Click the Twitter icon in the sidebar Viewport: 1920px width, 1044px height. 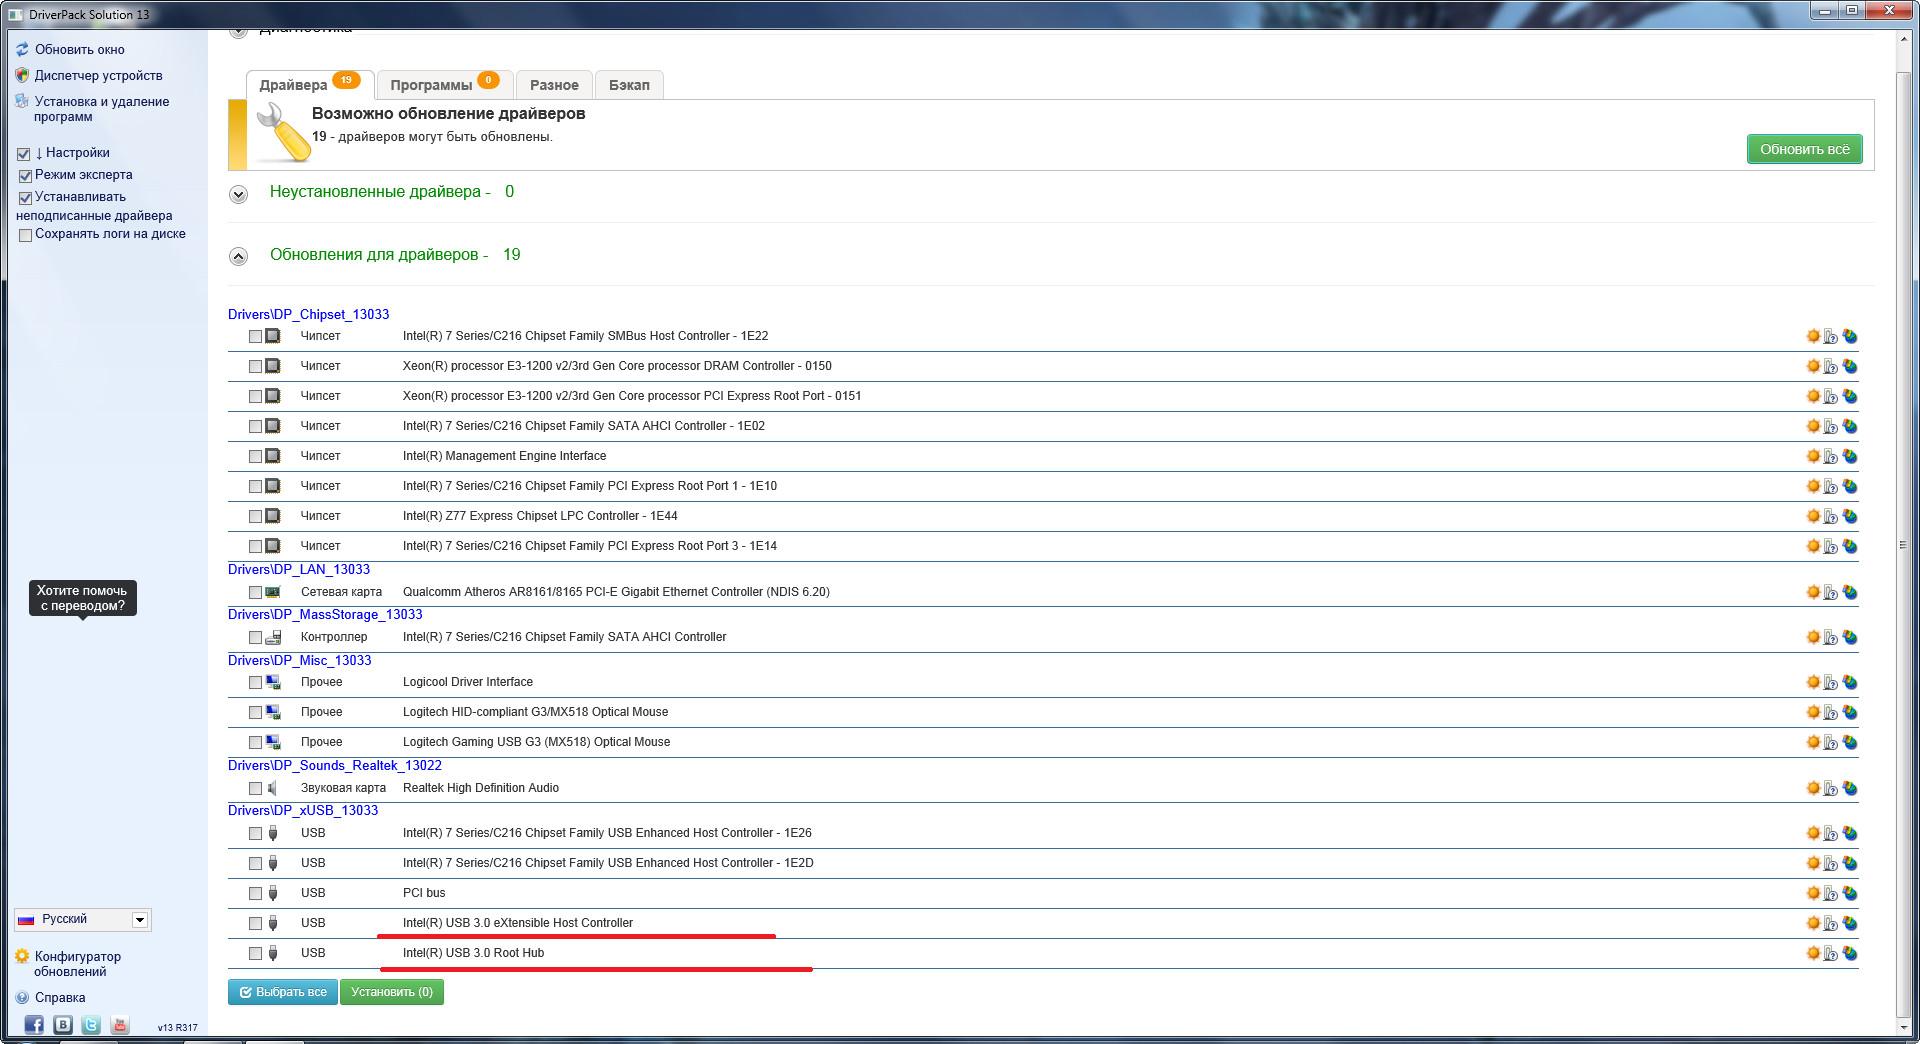(91, 1025)
